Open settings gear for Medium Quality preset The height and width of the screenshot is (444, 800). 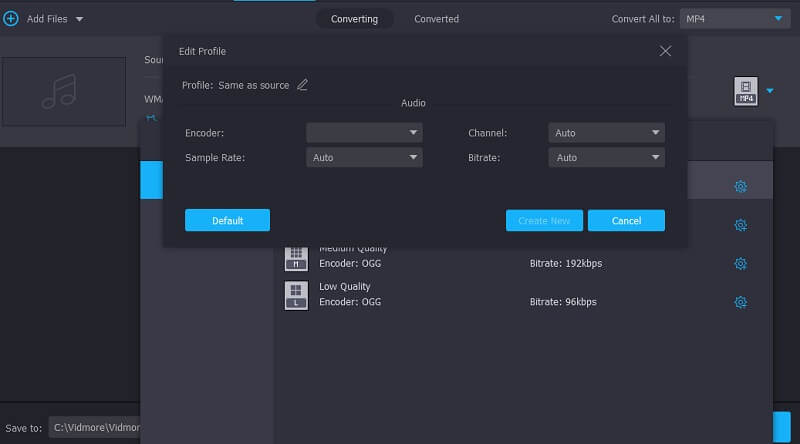click(740, 264)
